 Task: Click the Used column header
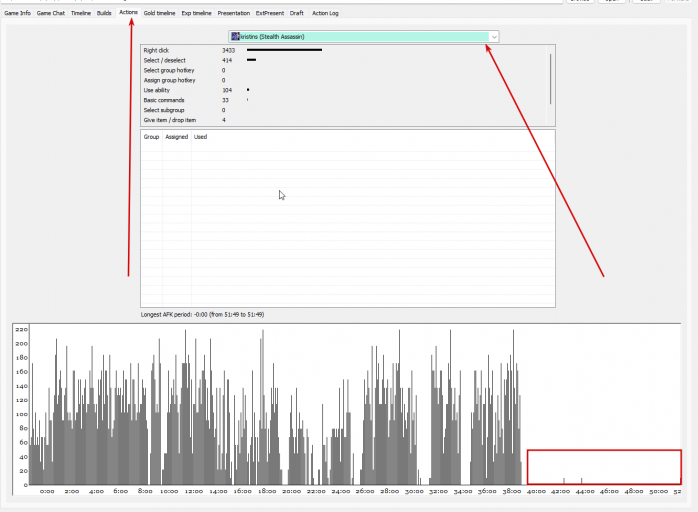[200, 137]
